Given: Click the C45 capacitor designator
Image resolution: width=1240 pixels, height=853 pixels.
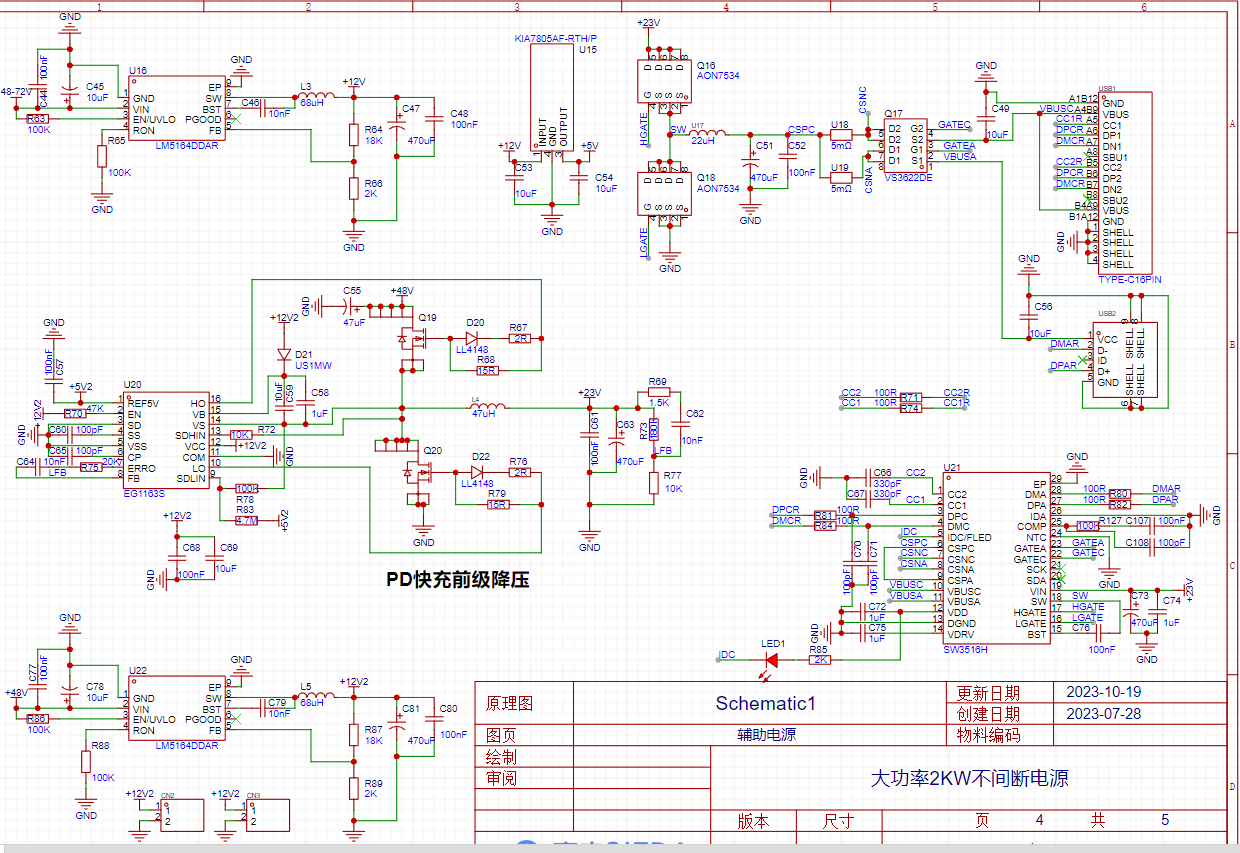Looking at the screenshot, I should coord(95,87).
